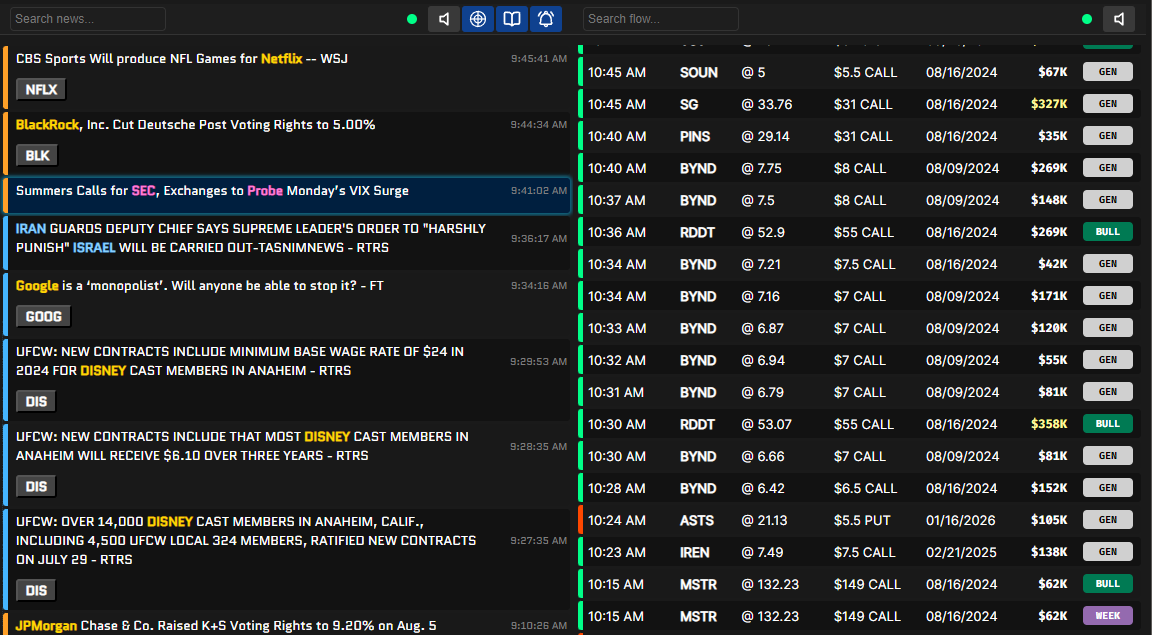Open Iran Guards Deputy Chief headline
This screenshot has width=1152, height=635.
click(x=251, y=238)
